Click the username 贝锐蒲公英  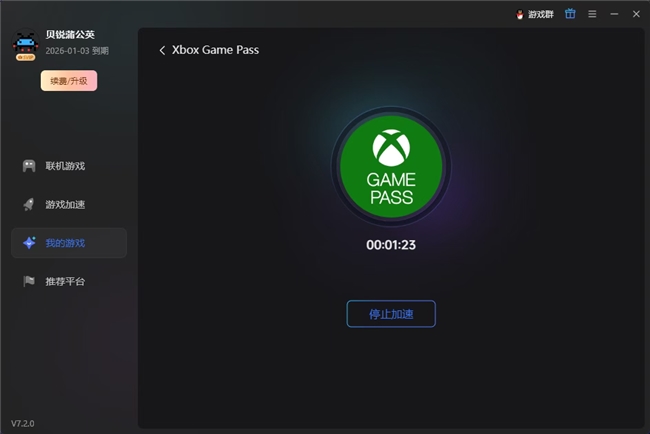pos(70,34)
